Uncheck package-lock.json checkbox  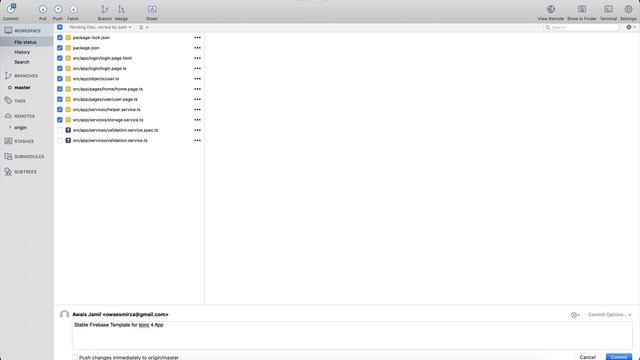pos(60,38)
